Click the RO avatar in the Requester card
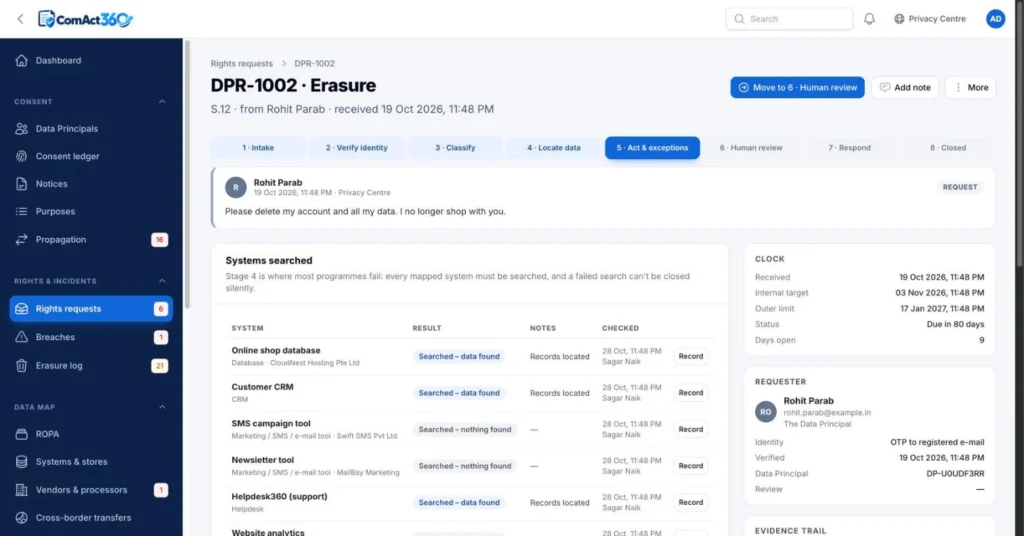Image resolution: width=1024 pixels, height=536 pixels. tap(765, 412)
